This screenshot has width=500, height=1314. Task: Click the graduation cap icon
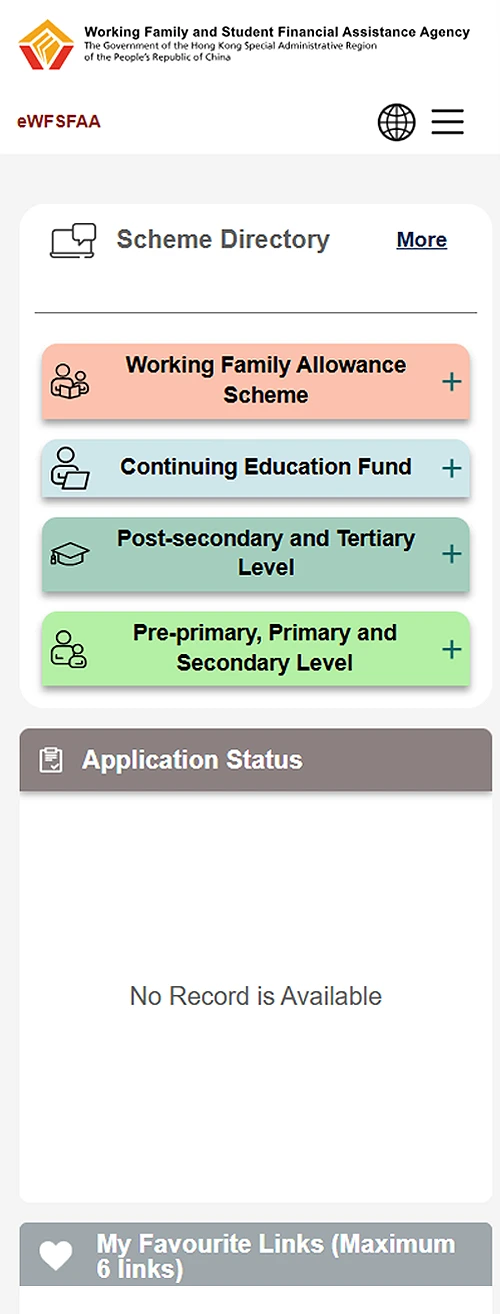tap(70, 554)
